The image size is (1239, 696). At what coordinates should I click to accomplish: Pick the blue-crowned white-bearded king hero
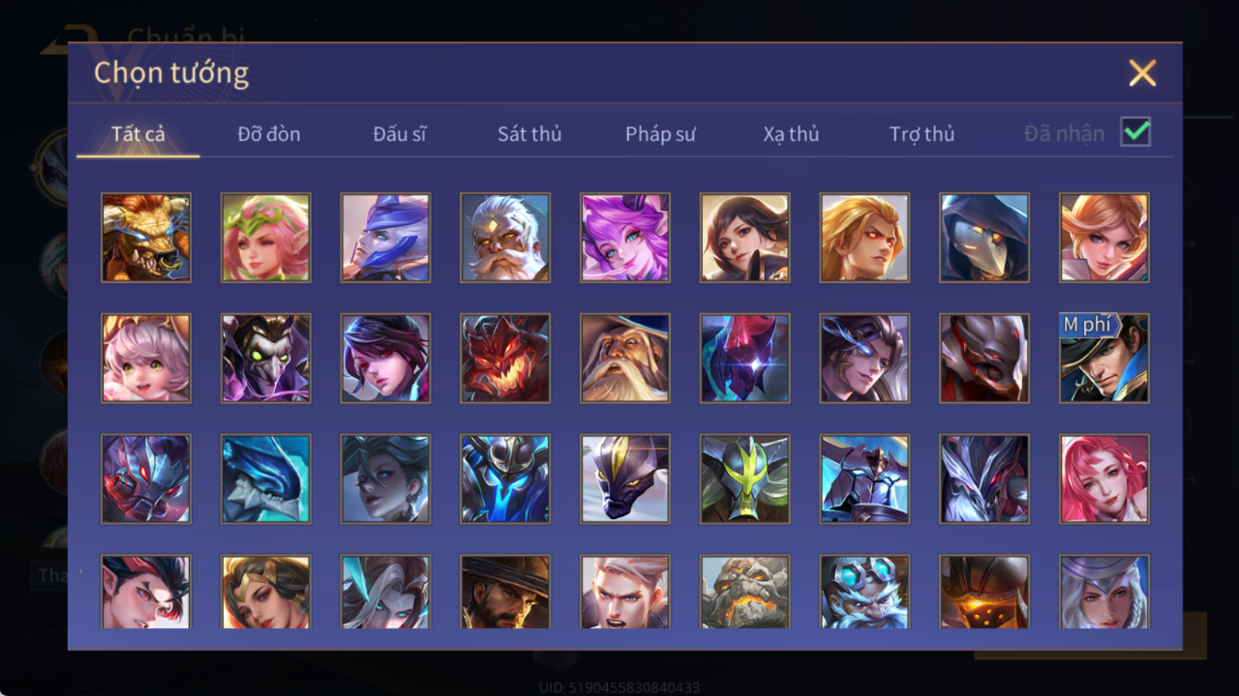click(865, 592)
